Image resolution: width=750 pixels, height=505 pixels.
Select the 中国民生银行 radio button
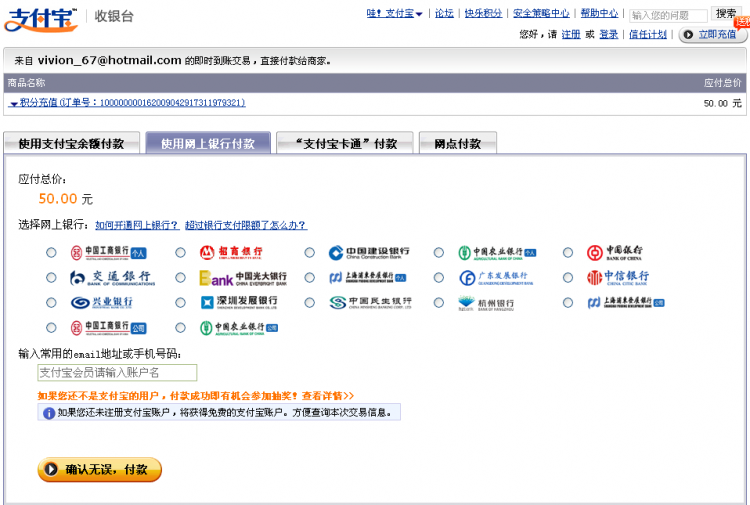[x=309, y=303]
